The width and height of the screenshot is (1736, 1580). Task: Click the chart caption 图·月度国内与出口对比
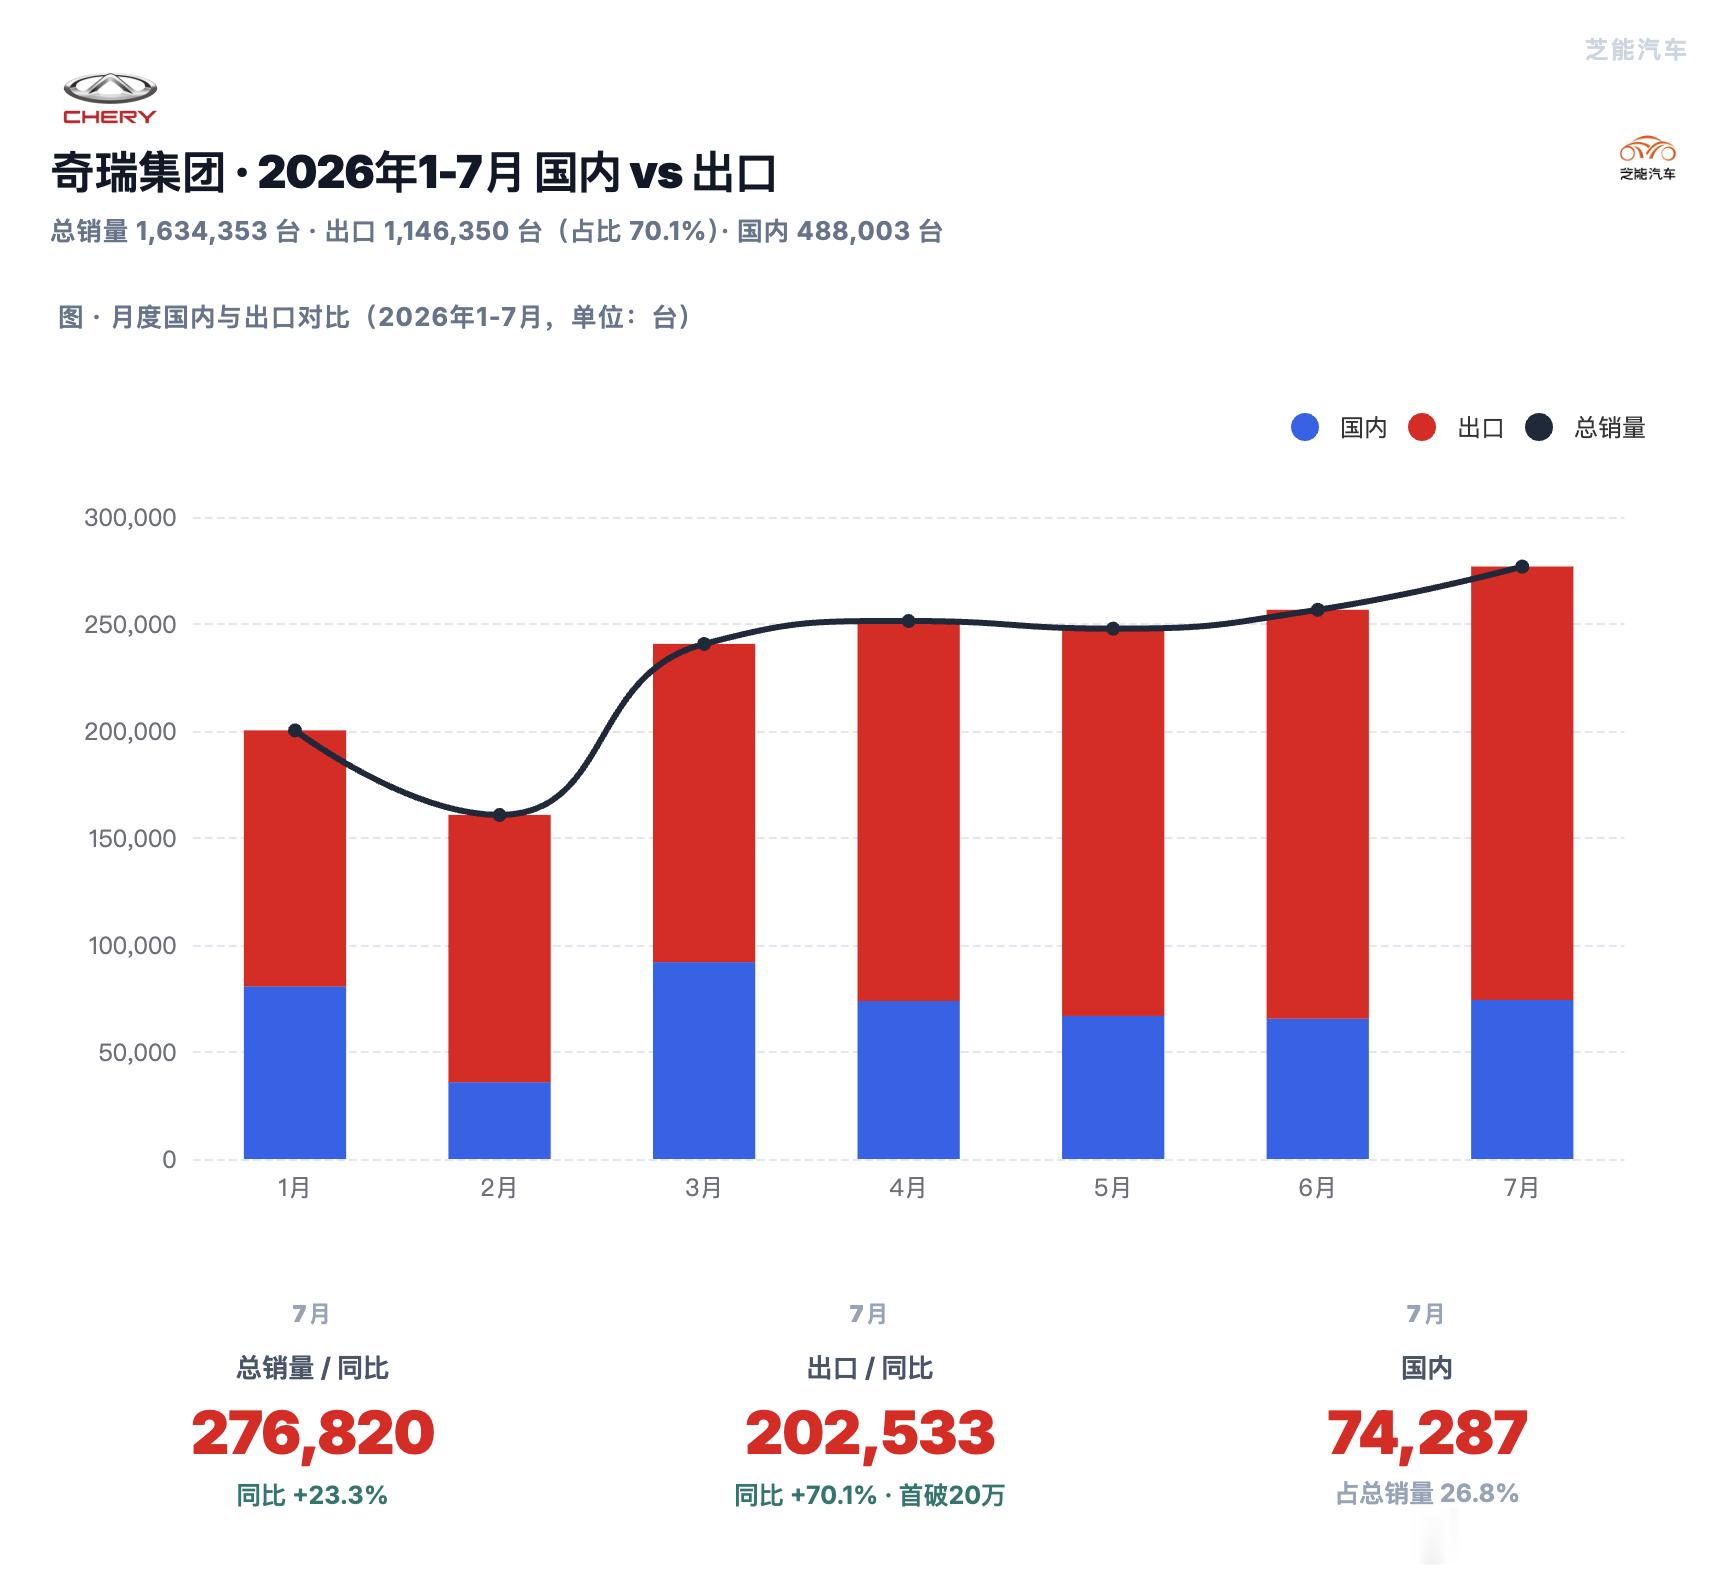pos(375,317)
